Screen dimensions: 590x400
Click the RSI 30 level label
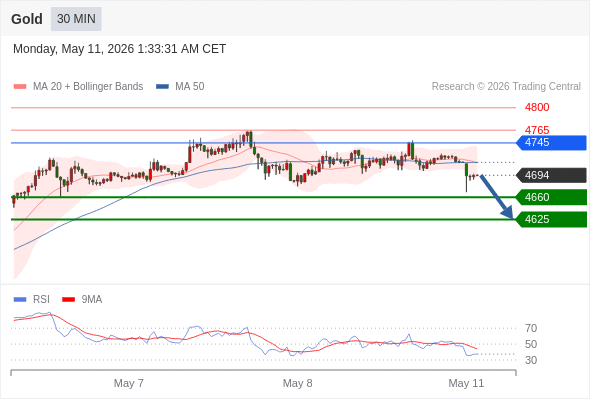[x=531, y=360]
